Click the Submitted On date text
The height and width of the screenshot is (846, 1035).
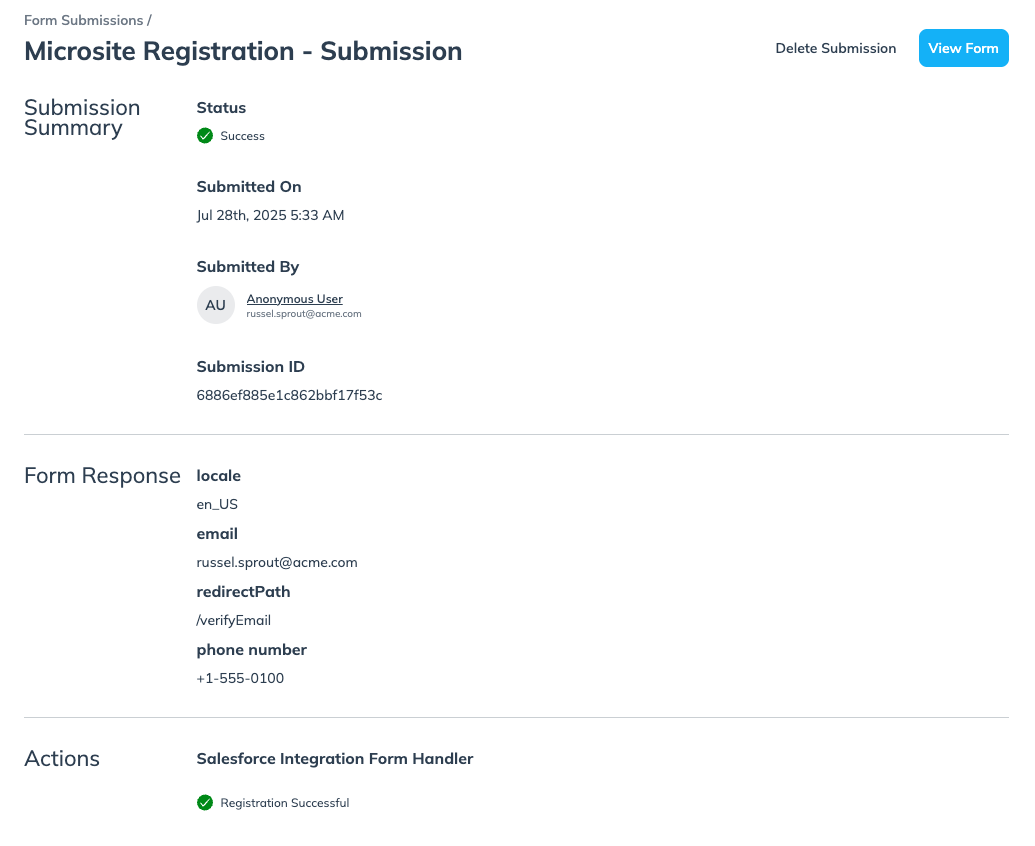pos(270,215)
